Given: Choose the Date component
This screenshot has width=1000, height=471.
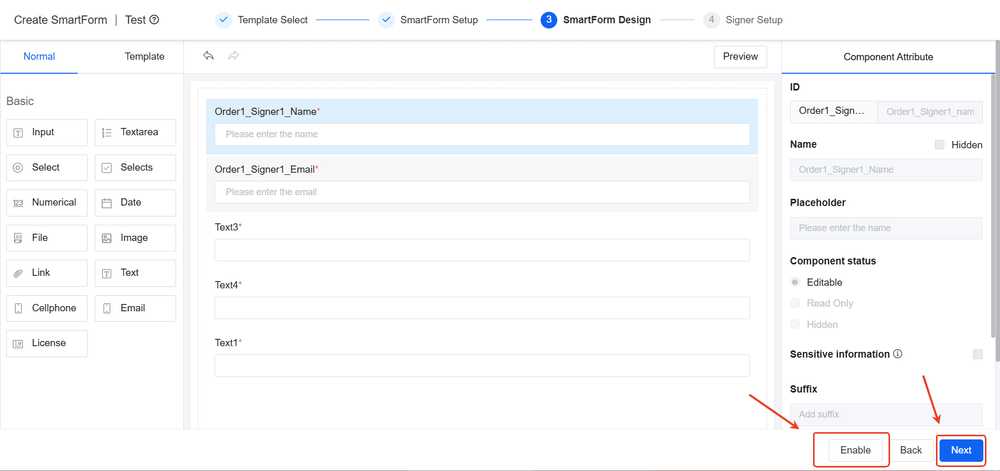Looking at the screenshot, I should click(135, 202).
